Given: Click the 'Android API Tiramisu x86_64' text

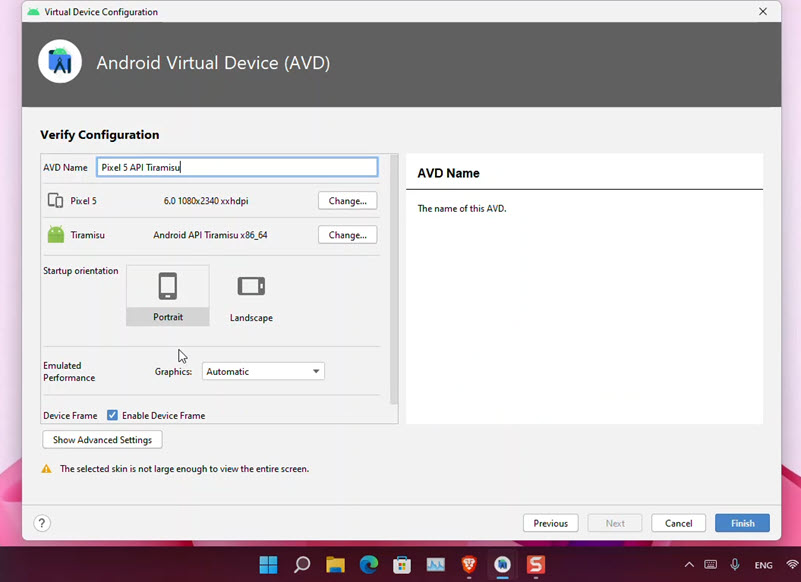Looking at the screenshot, I should point(210,235).
